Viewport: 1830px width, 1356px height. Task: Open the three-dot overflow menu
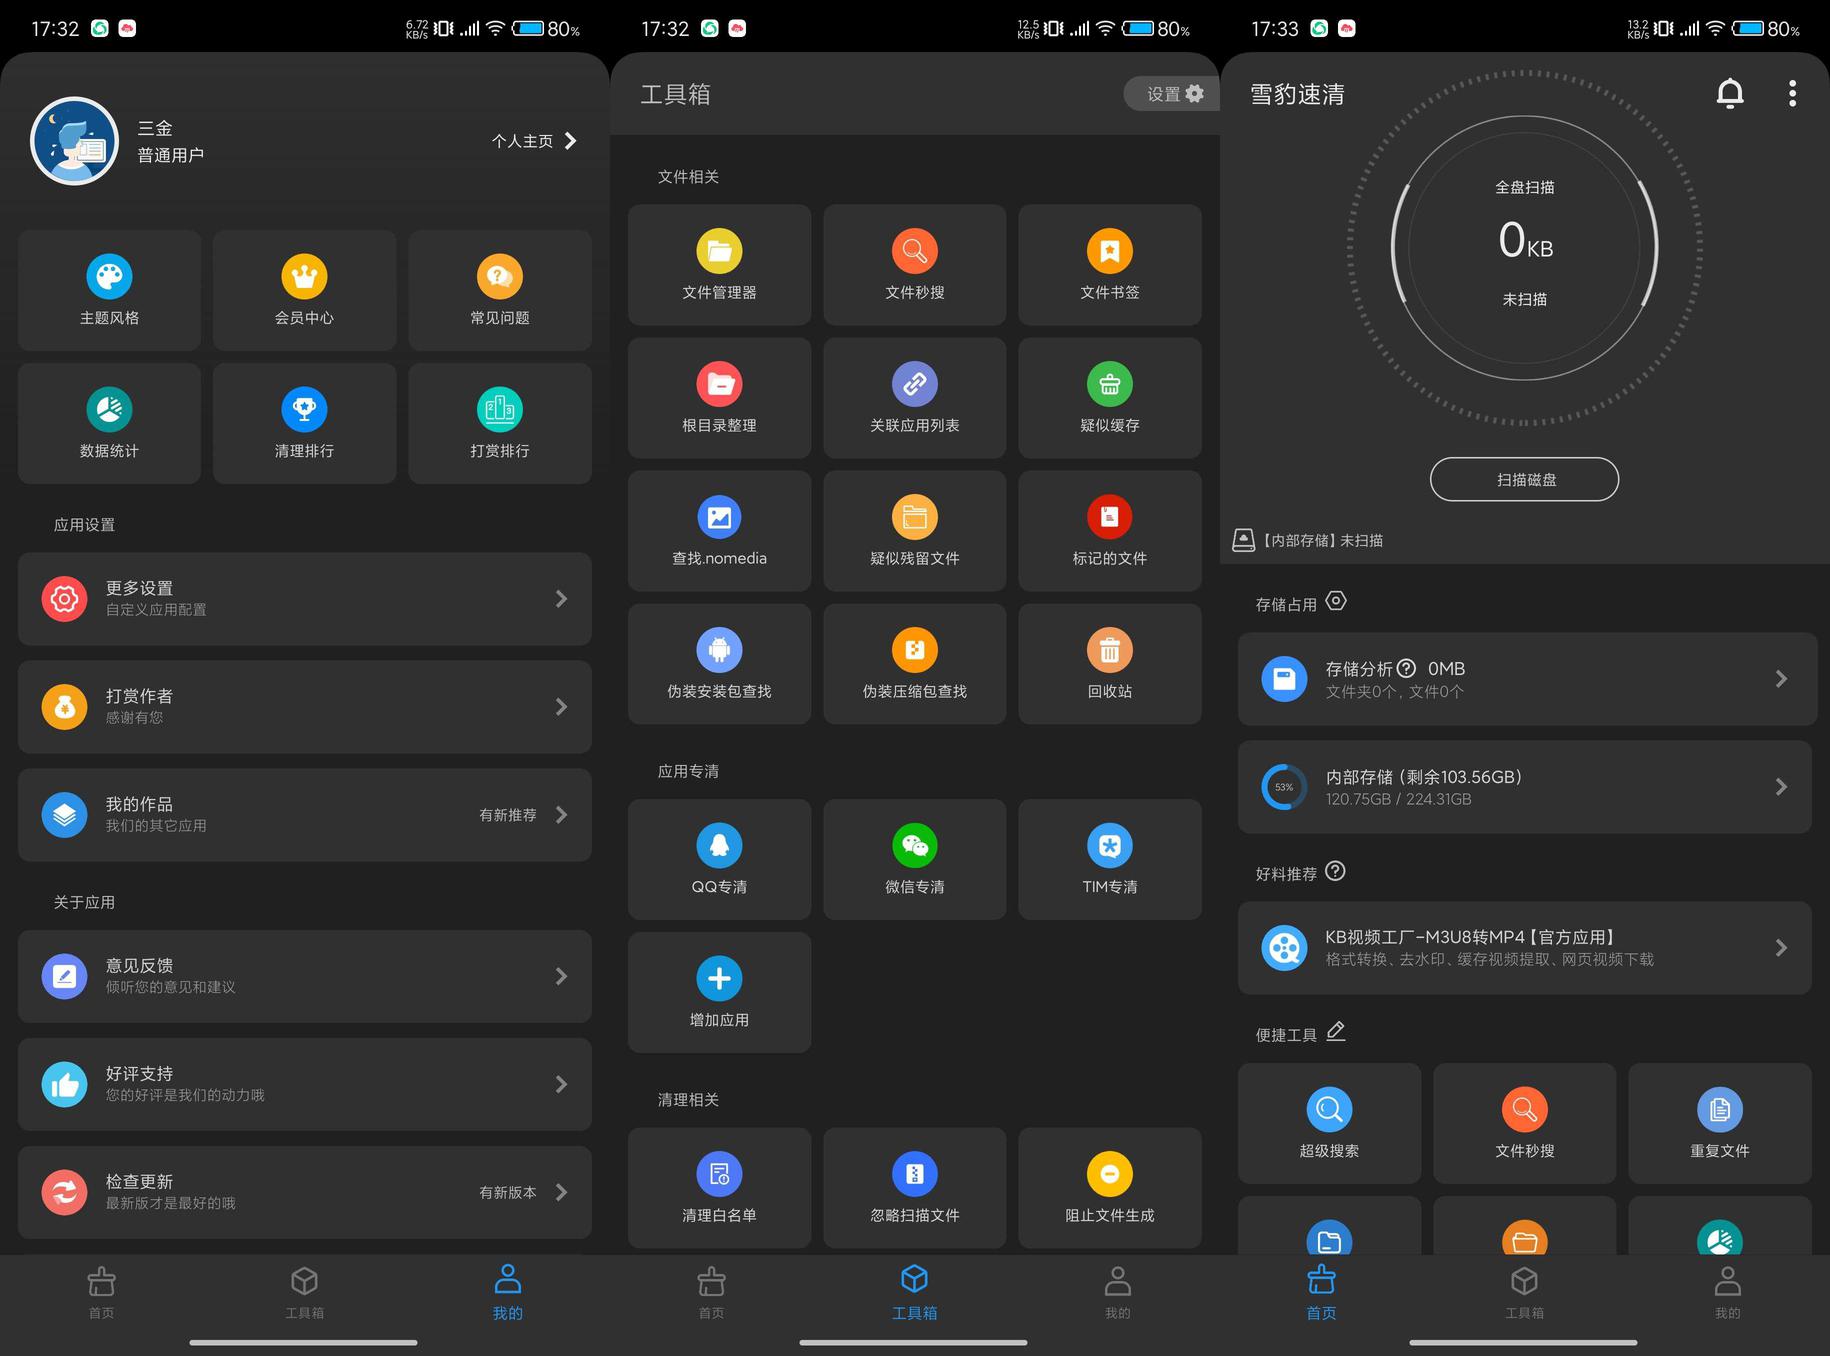pos(1792,93)
